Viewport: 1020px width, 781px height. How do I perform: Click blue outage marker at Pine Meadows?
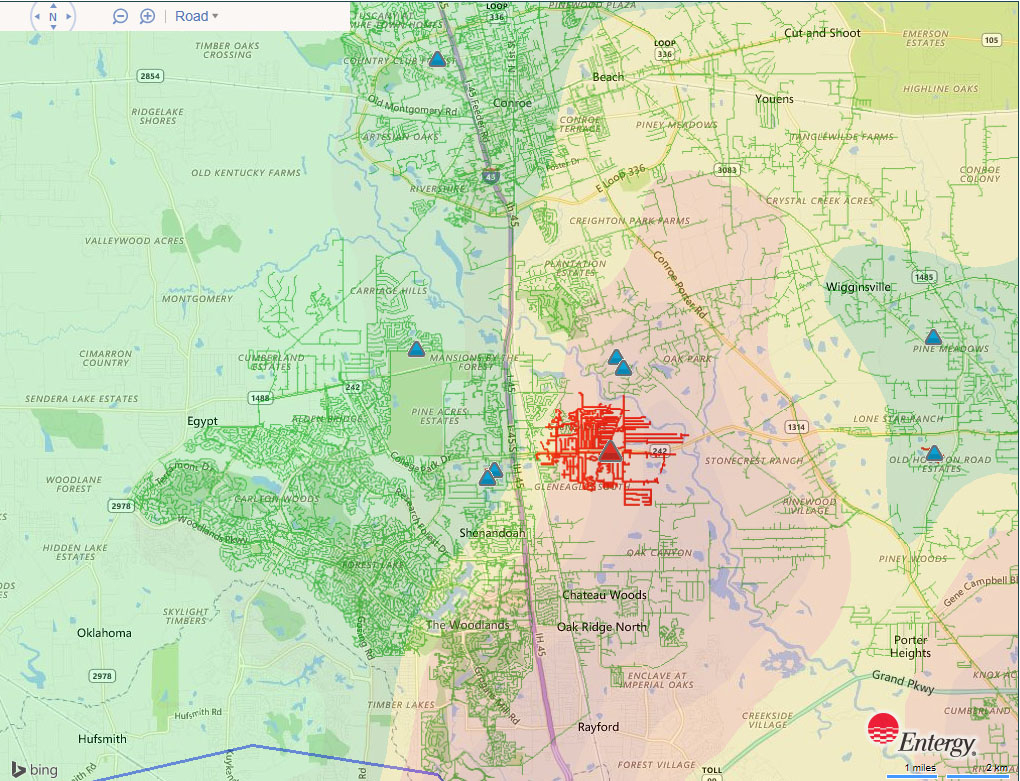pyautogui.click(x=933, y=337)
